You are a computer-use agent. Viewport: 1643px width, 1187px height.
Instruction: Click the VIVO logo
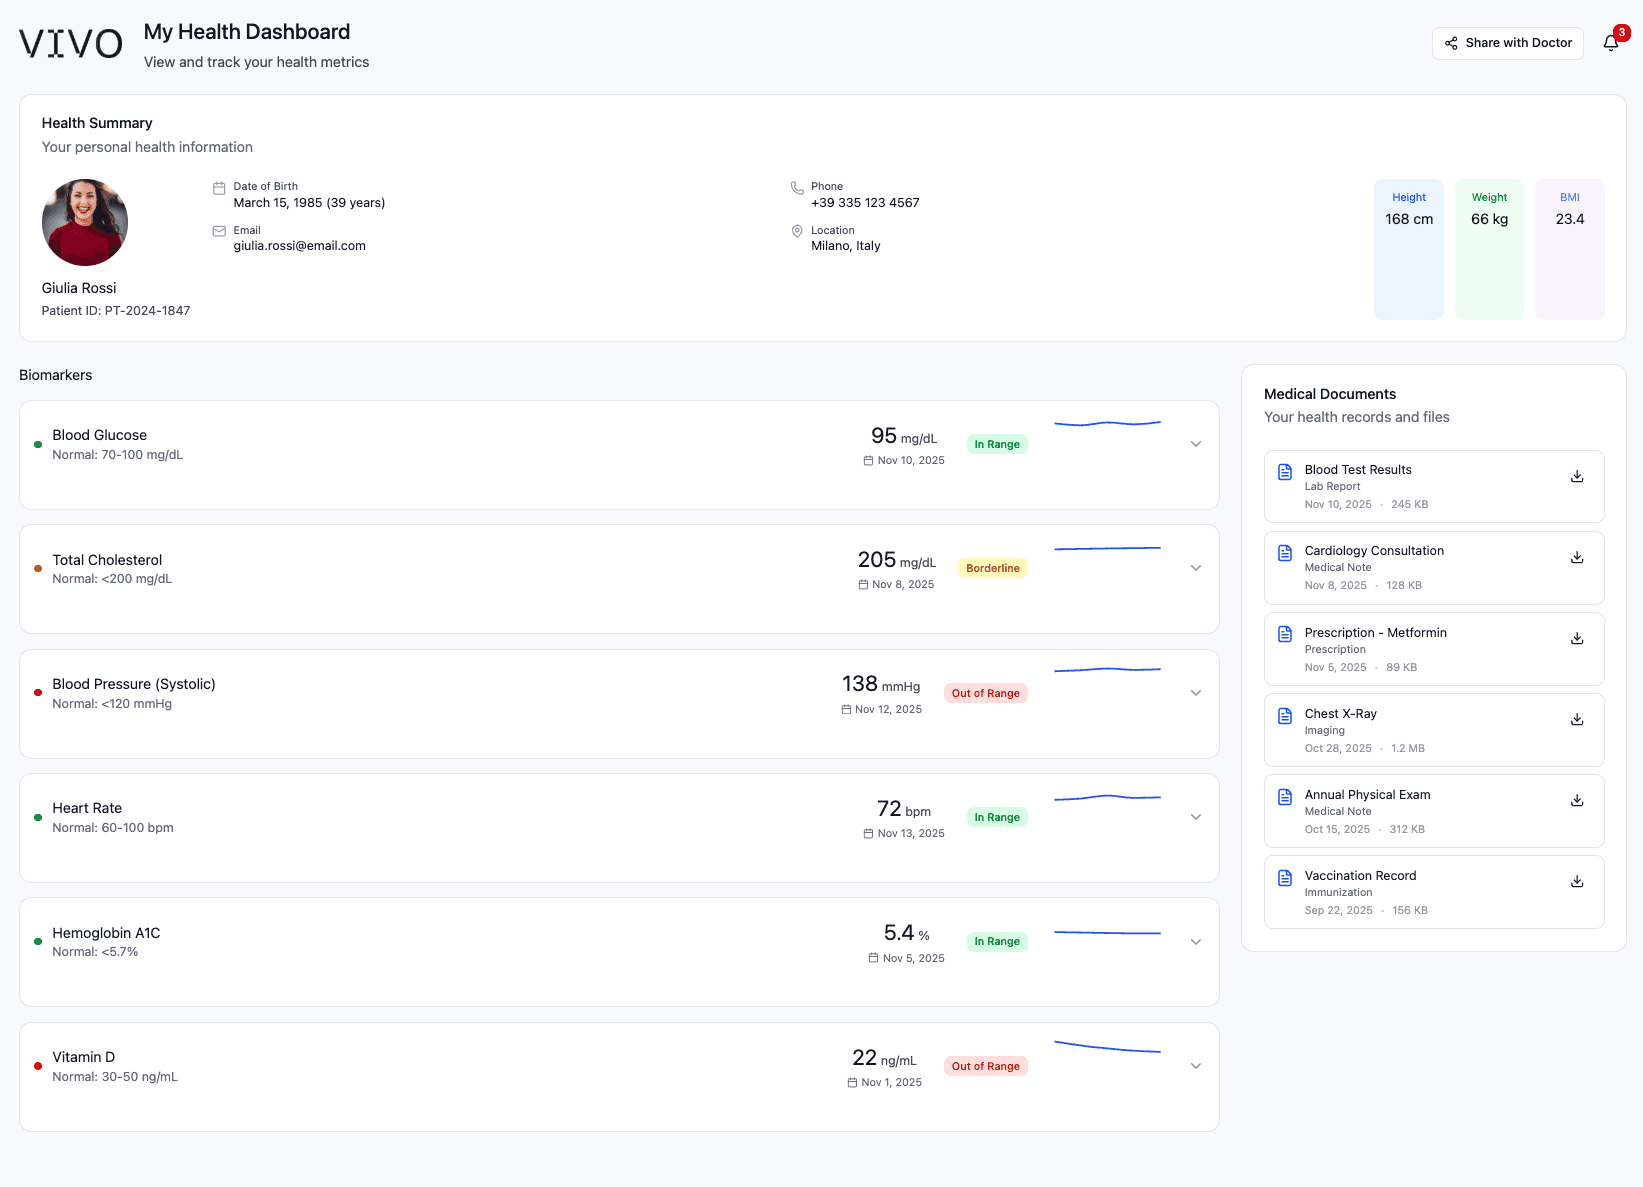click(x=69, y=42)
